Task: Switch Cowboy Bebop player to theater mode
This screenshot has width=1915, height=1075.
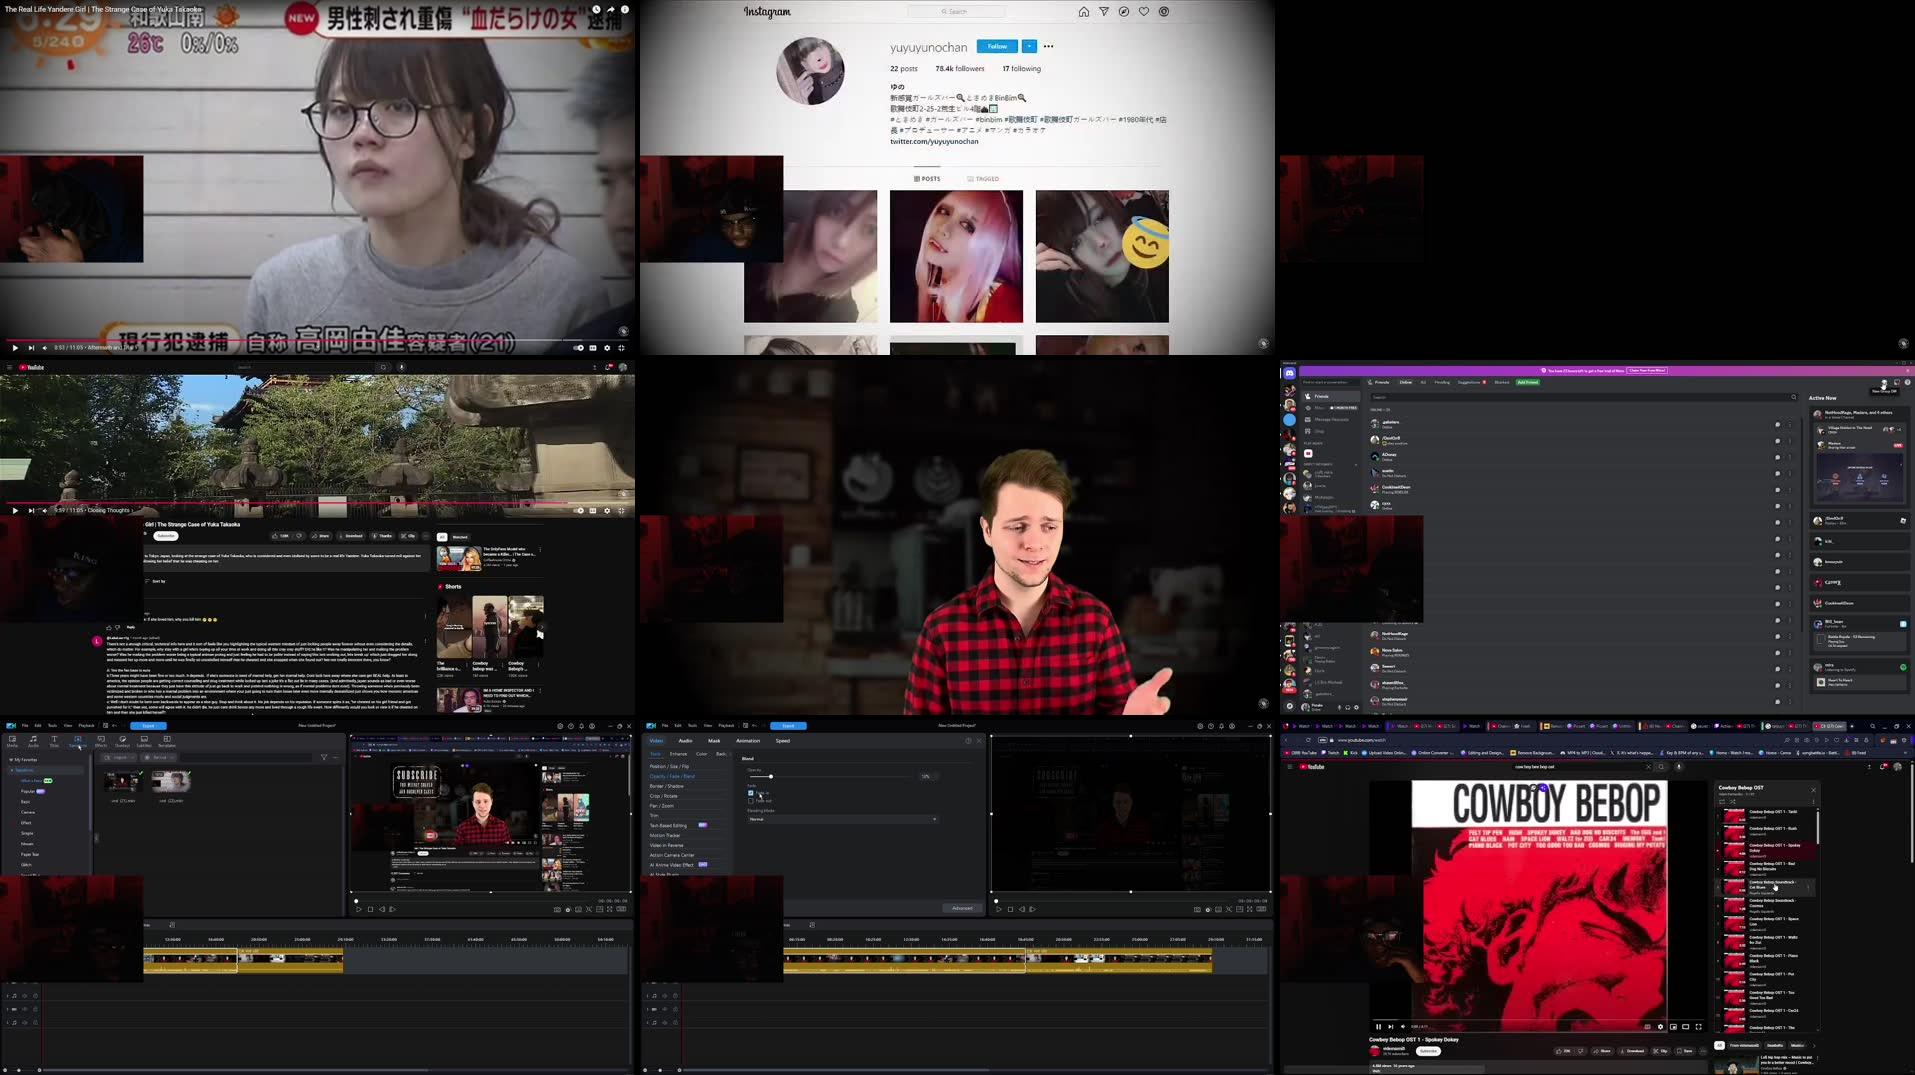Action: pyautogui.click(x=1685, y=1026)
